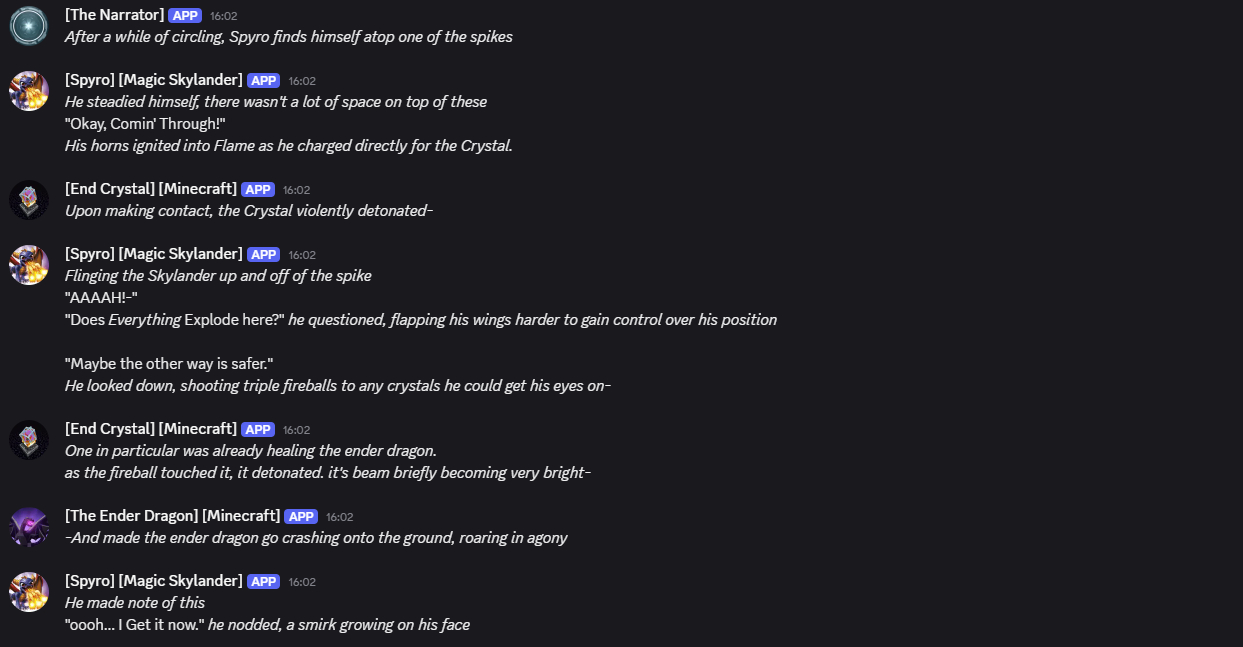This screenshot has height=647, width=1243.
Task: Open End Crystal username above "One in particular"
Action: point(150,429)
